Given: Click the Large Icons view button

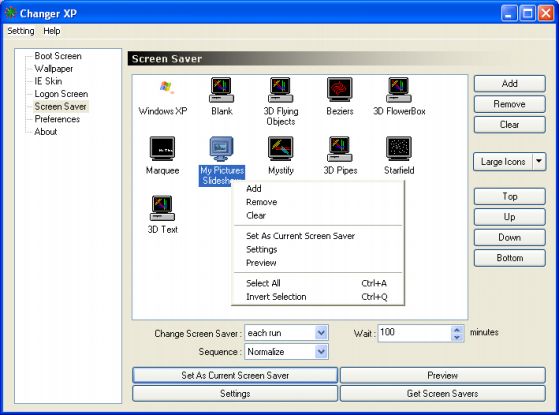Looking at the screenshot, I should [503, 162].
